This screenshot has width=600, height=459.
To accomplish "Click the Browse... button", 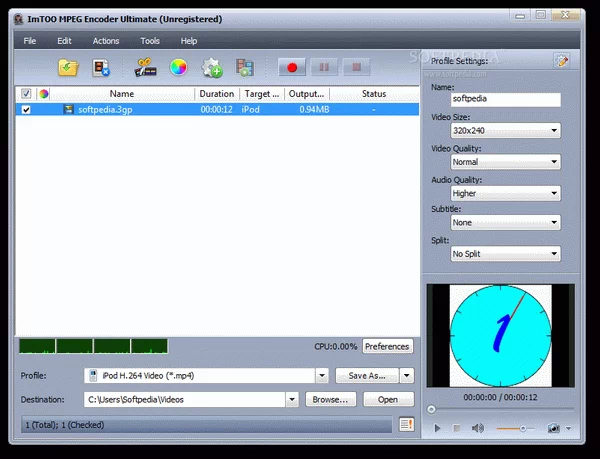I will pyautogui.click(x=331, y=399).
